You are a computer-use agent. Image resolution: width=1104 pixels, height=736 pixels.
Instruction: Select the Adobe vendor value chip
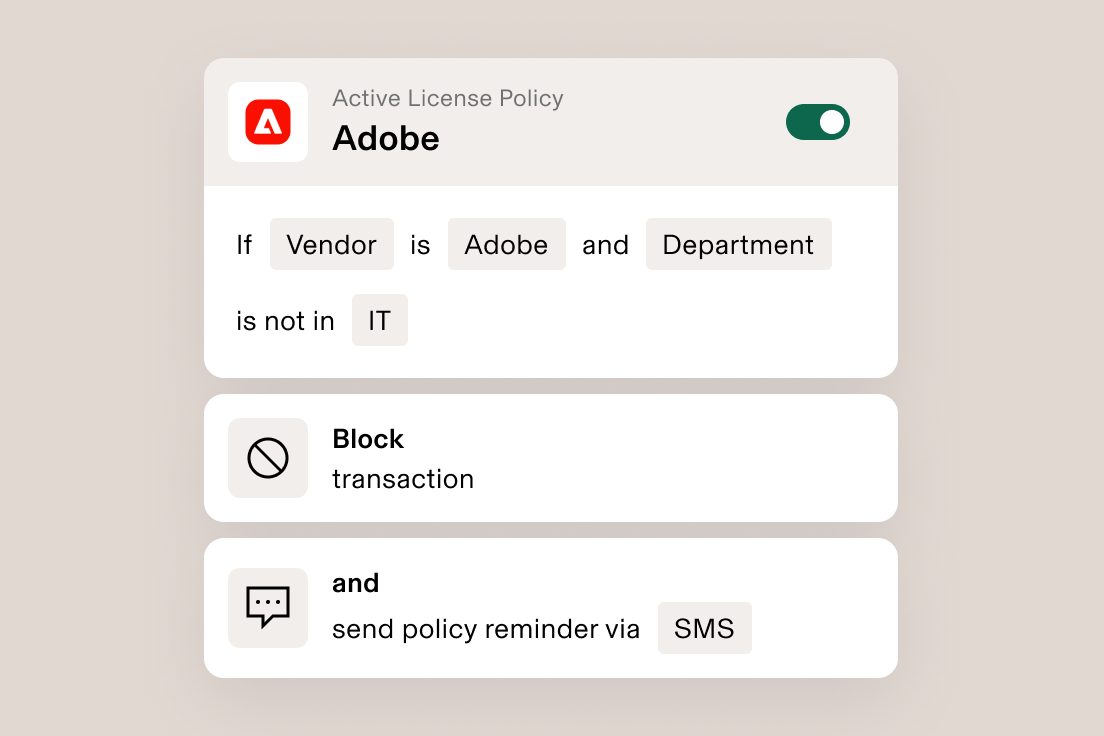(506, 244)
